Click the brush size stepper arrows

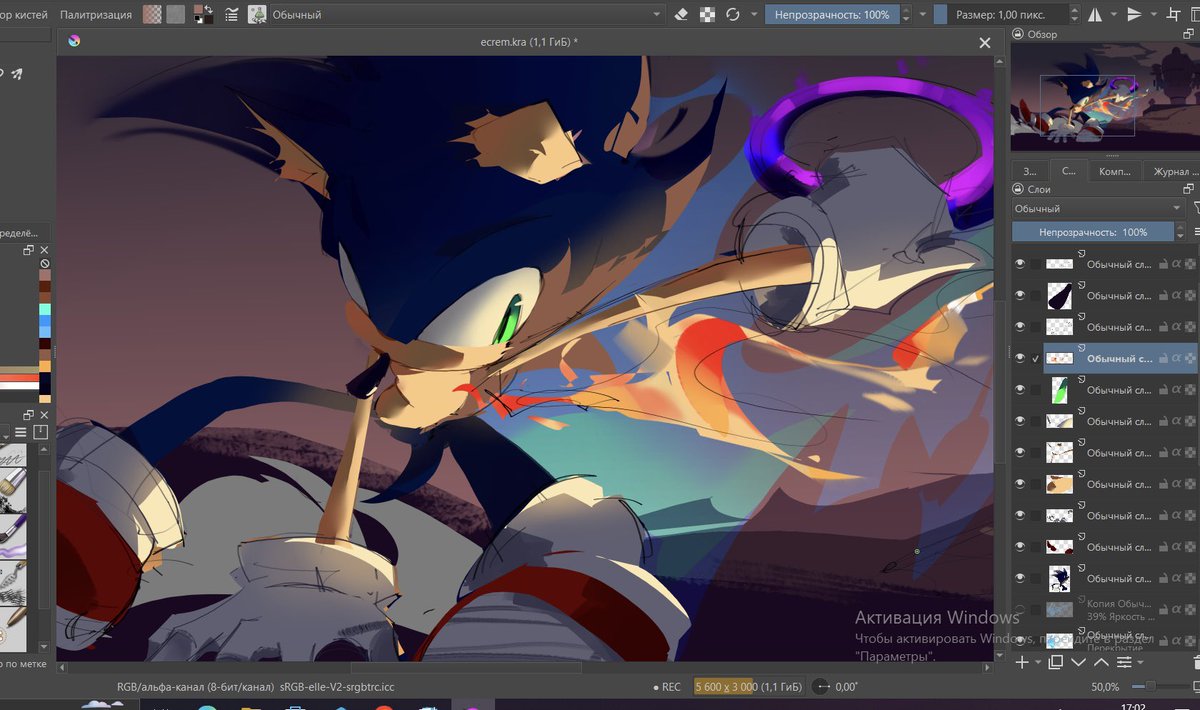pos(1073,15)
